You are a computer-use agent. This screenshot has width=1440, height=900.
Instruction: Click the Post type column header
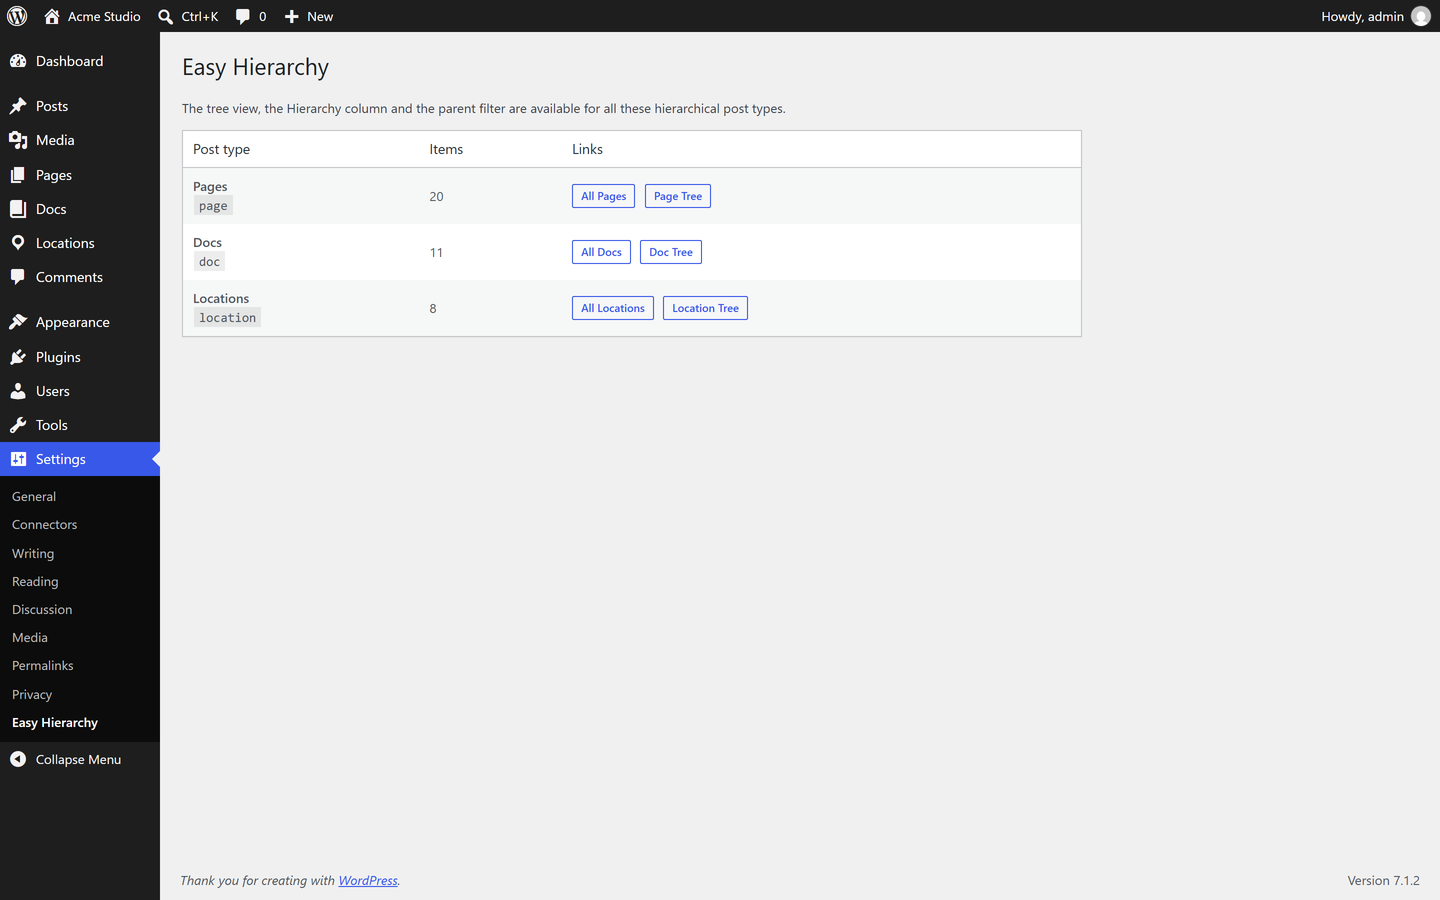(221, 149)
